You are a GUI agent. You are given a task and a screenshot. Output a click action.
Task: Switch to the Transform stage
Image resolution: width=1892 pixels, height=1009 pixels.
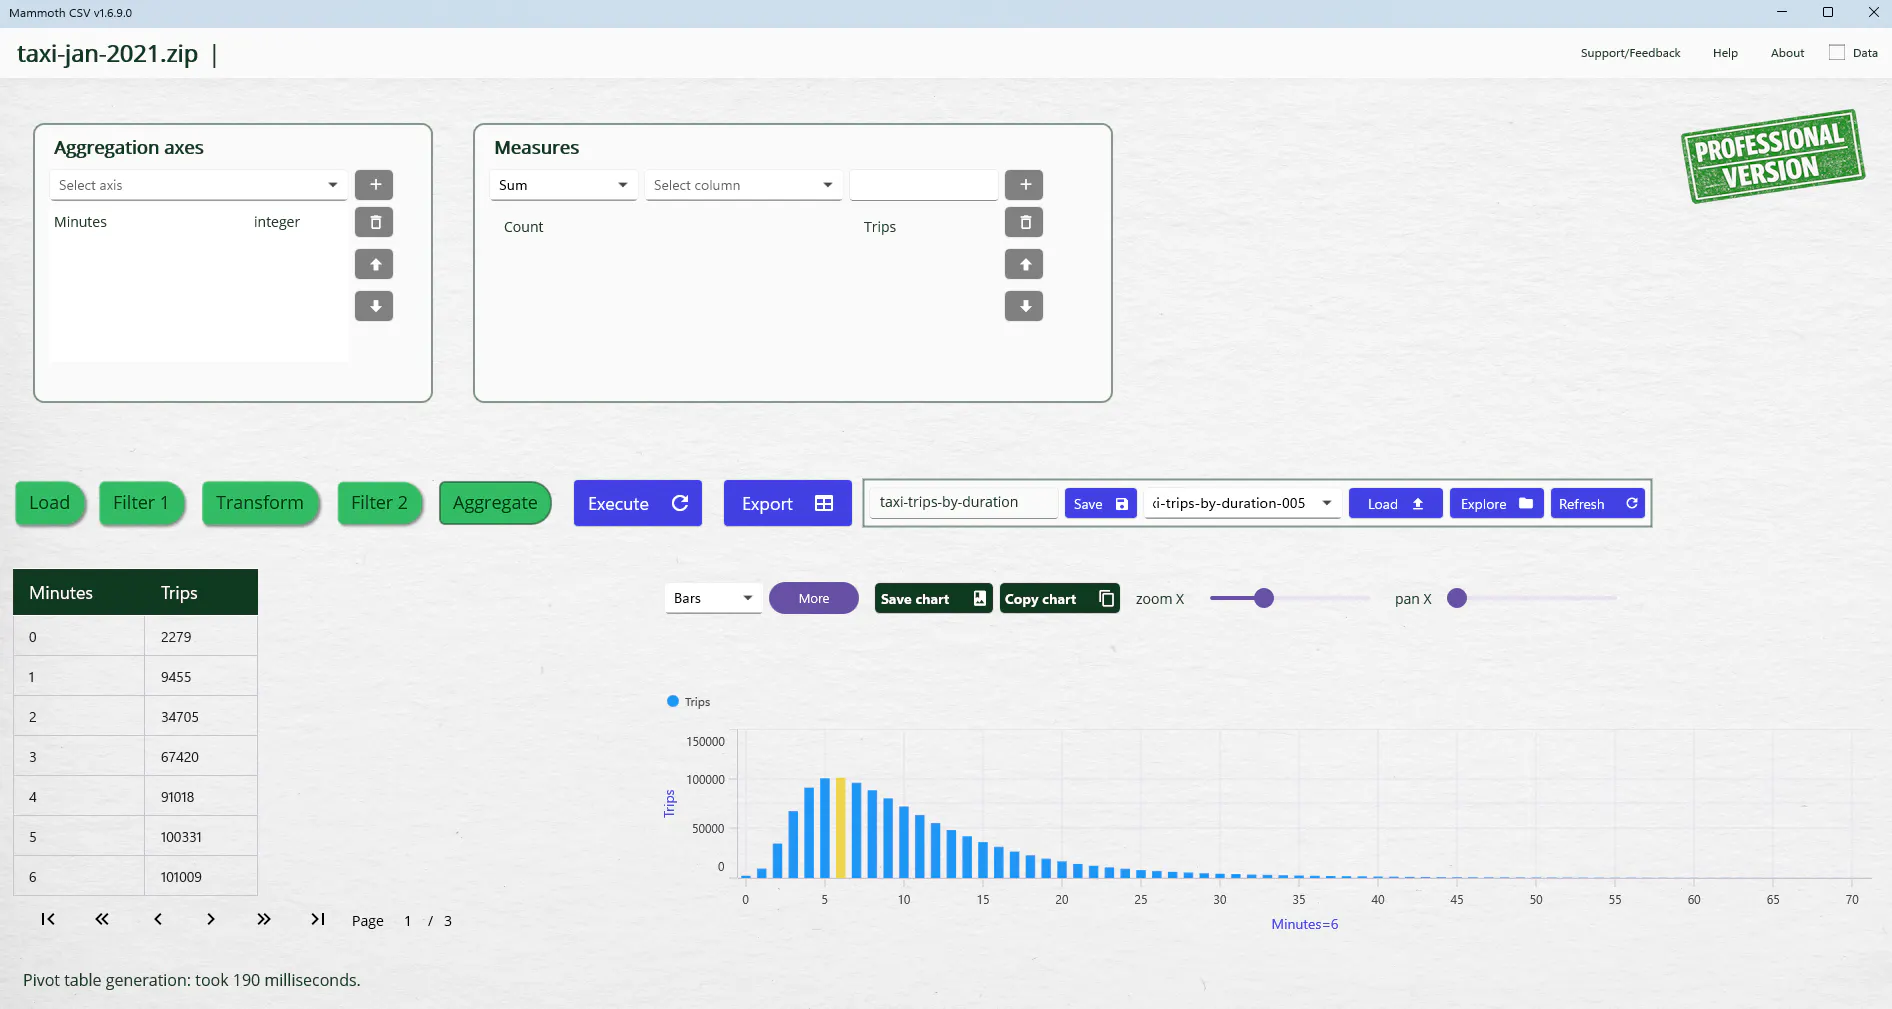tap(260, 503)
